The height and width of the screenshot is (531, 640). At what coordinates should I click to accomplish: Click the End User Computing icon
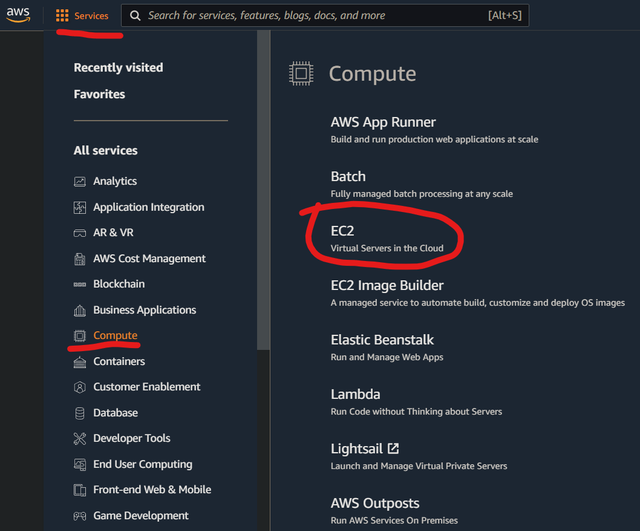(80, 464)
